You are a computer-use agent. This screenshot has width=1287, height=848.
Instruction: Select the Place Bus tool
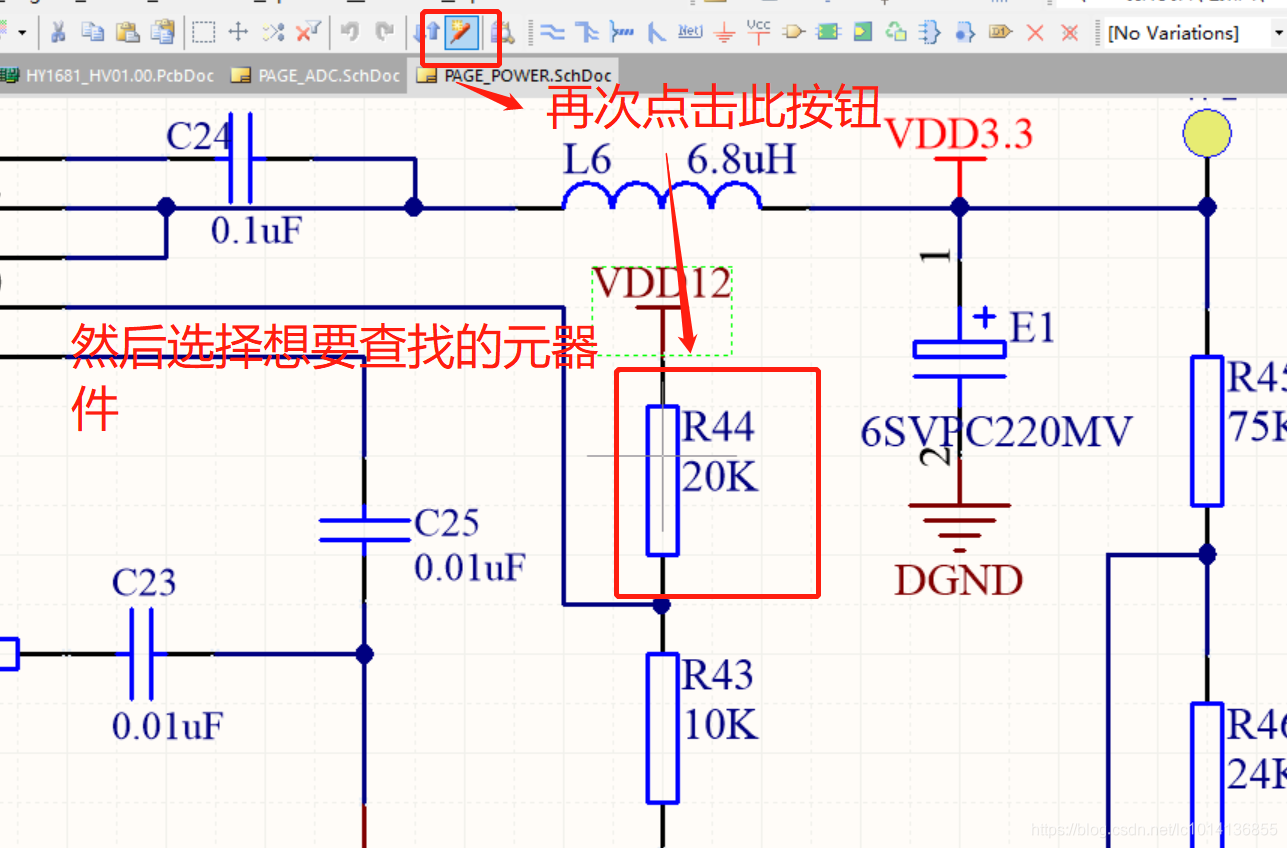coord(587,32)
